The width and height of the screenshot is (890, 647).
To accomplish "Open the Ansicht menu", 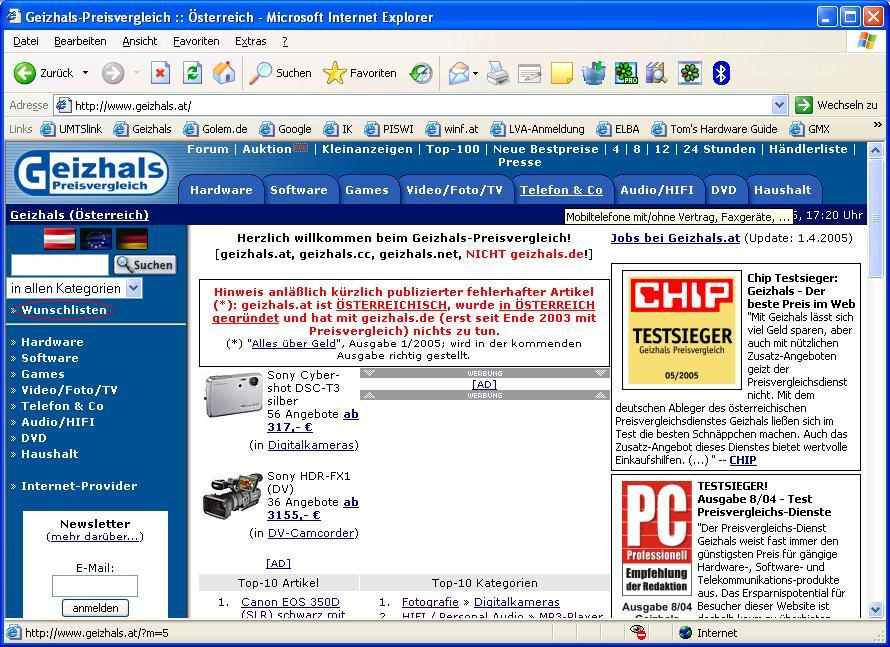I will click(140, 41).
